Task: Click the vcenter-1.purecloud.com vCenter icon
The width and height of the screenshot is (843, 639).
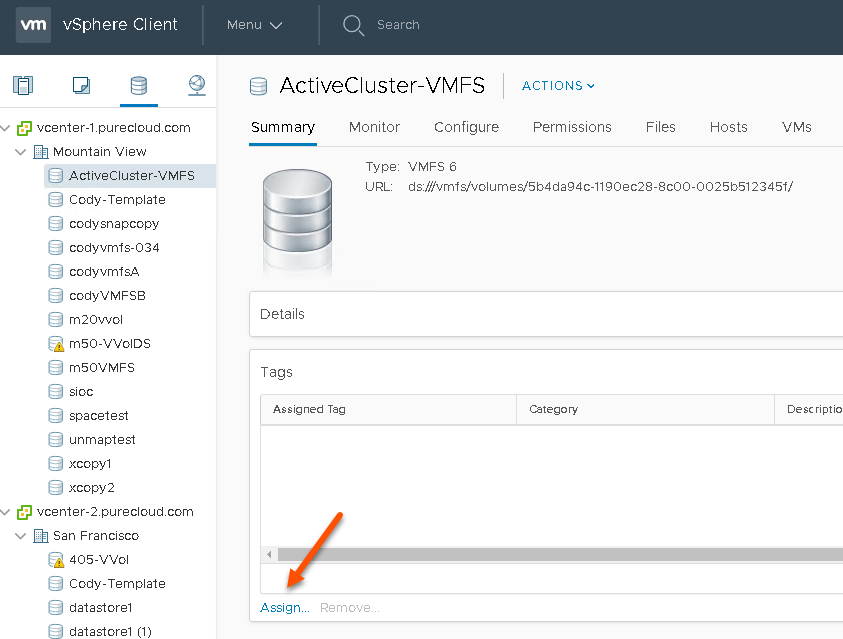Action: pyautogui.click(x=24, y=128)
